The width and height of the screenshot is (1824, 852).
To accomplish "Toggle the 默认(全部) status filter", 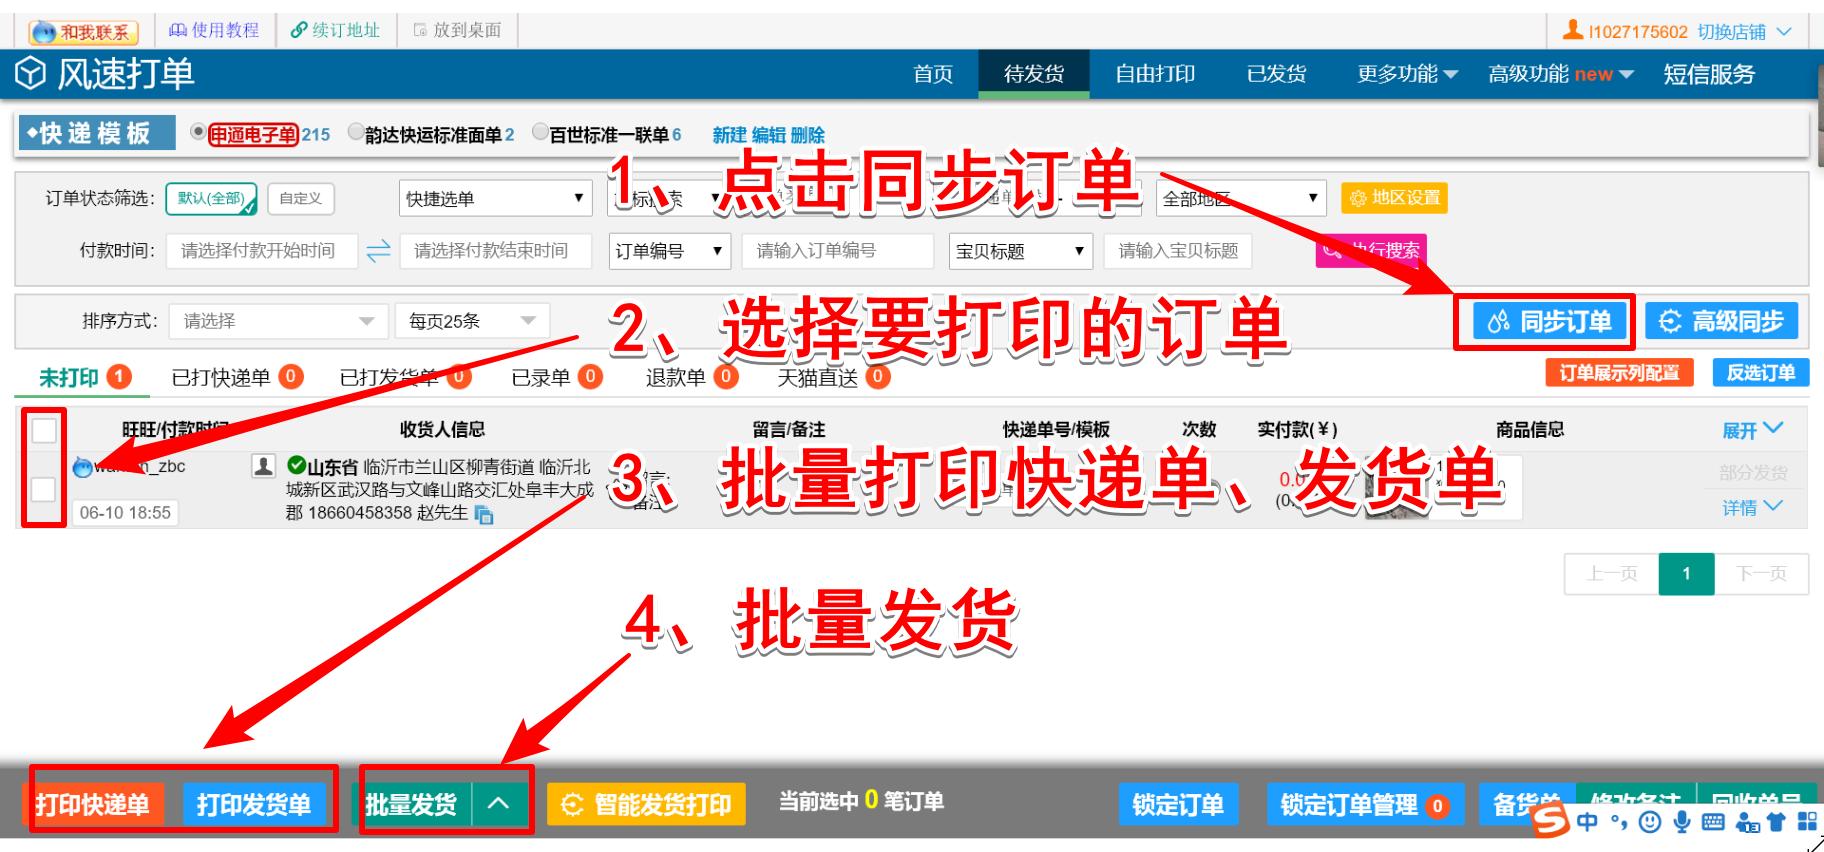I will 211,198.
